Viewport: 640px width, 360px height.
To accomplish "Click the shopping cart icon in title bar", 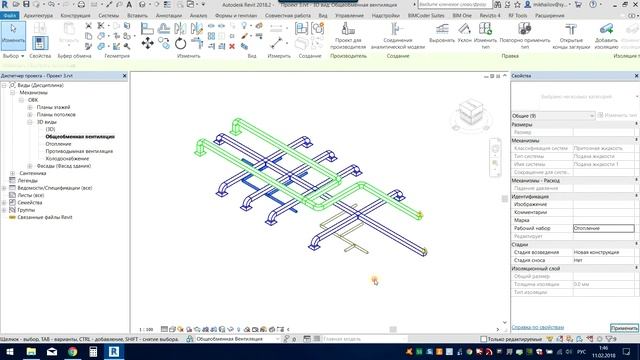I will click(x=578, y=4).
